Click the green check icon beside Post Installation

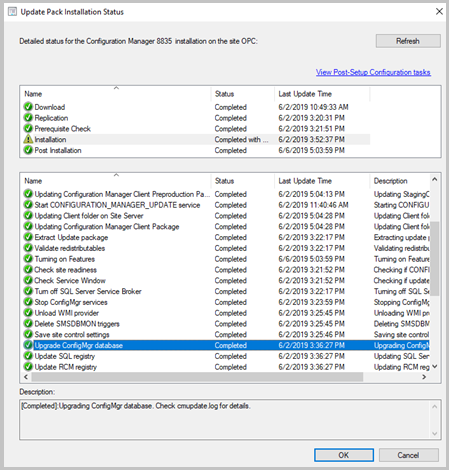tap(28, 150)
